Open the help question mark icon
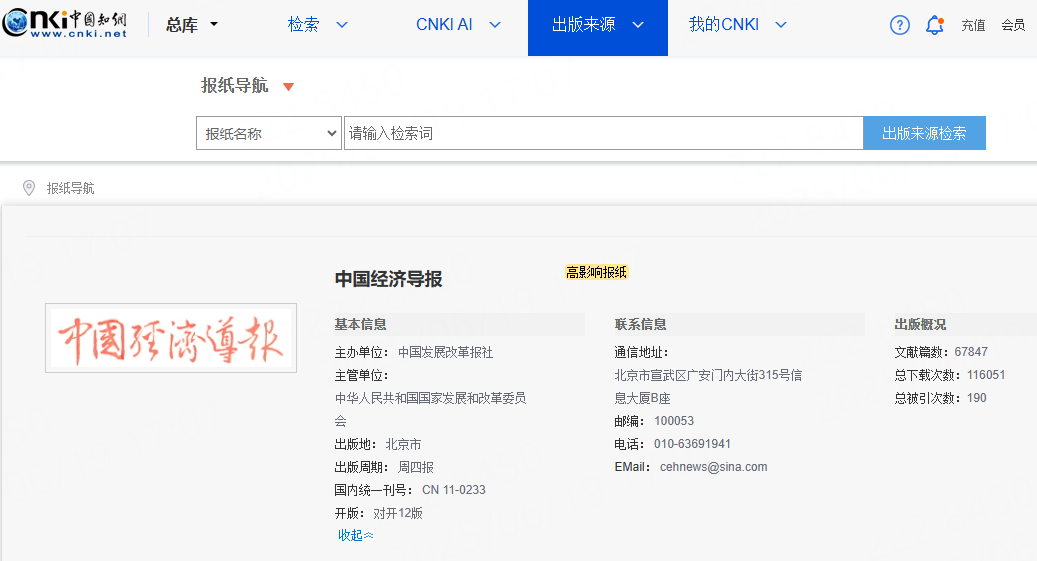 (x=899, y=25)
